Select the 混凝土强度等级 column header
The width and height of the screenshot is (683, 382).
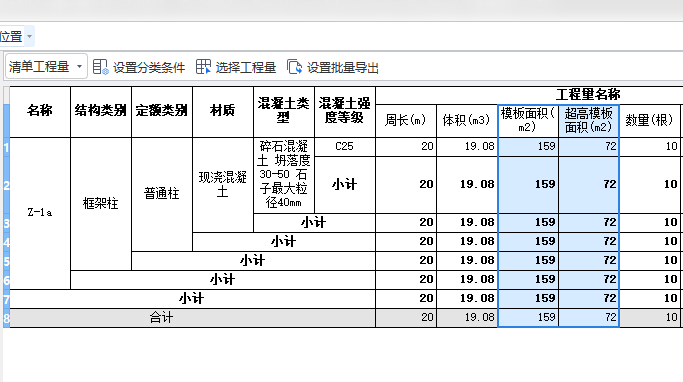345,112
